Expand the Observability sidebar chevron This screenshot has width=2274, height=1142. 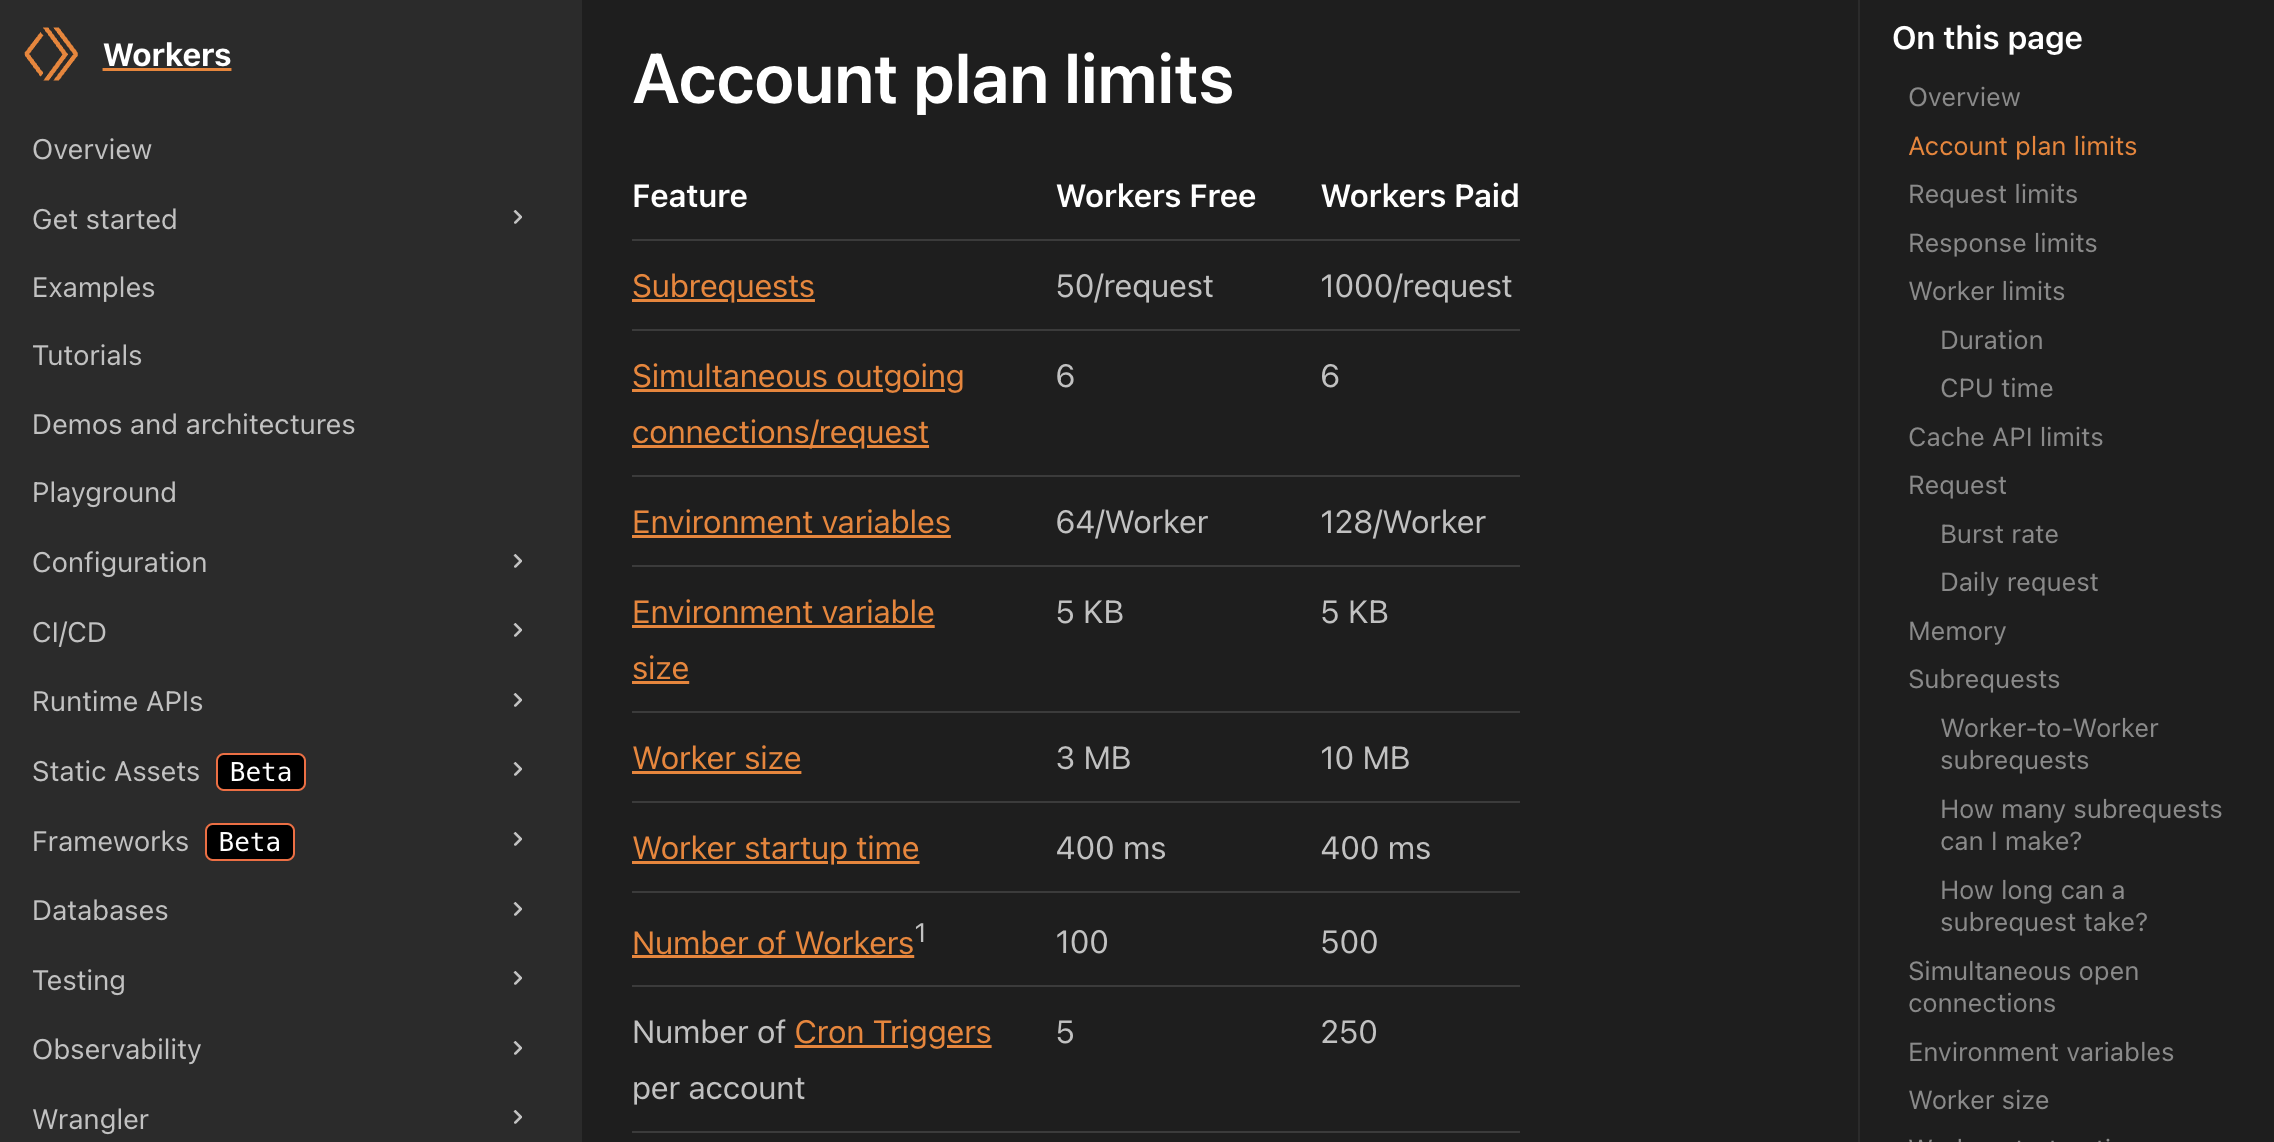(x=517, y=1049)
